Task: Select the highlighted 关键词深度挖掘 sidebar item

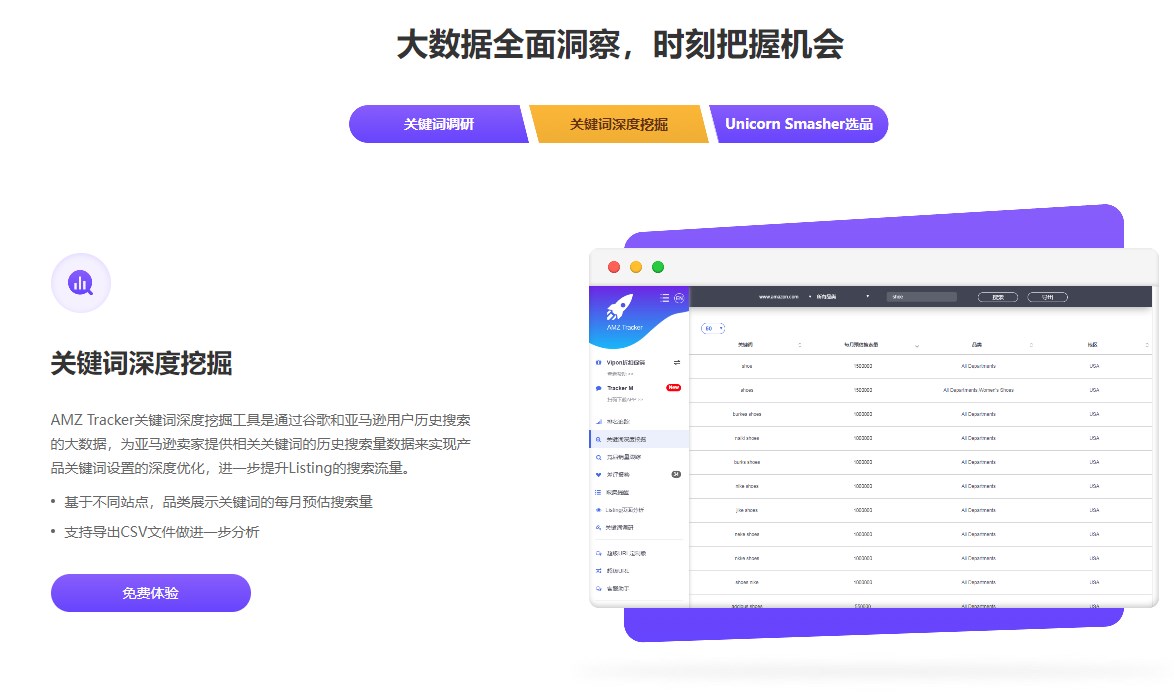Action: (x=639, y=440)
